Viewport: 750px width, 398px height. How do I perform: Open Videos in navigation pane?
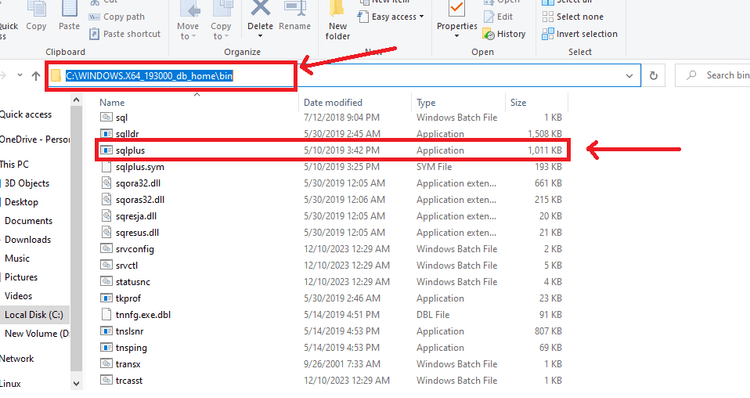pyautogui.click(x=18, y=296)
